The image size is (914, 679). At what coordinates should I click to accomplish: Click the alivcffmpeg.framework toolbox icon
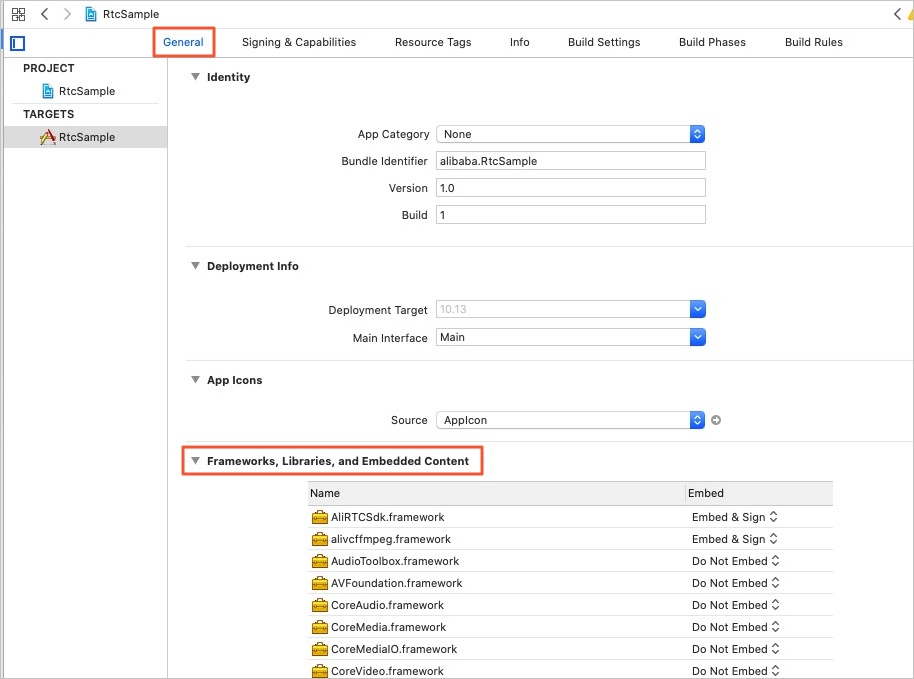319,539
